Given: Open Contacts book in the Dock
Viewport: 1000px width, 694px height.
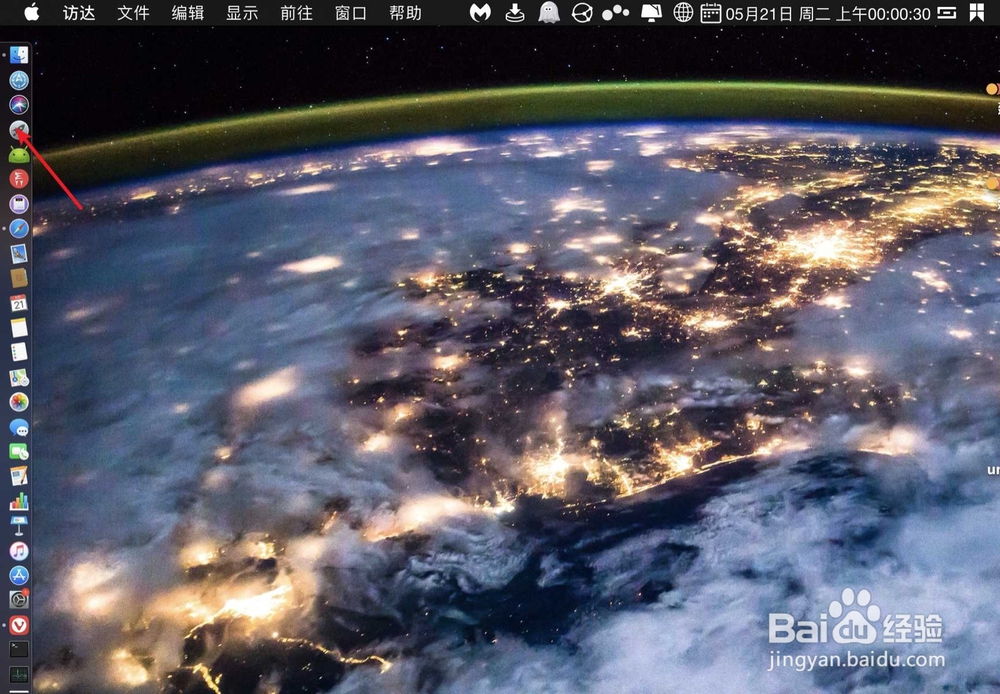Looking at the screenshot, I should click(x=19, y=278).
